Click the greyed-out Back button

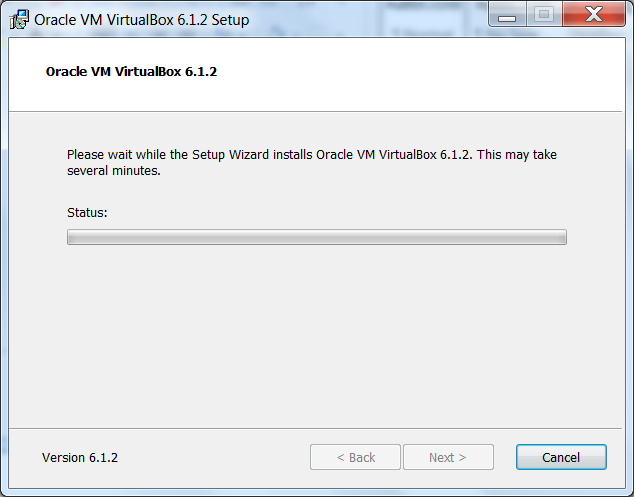pos(355,457)
